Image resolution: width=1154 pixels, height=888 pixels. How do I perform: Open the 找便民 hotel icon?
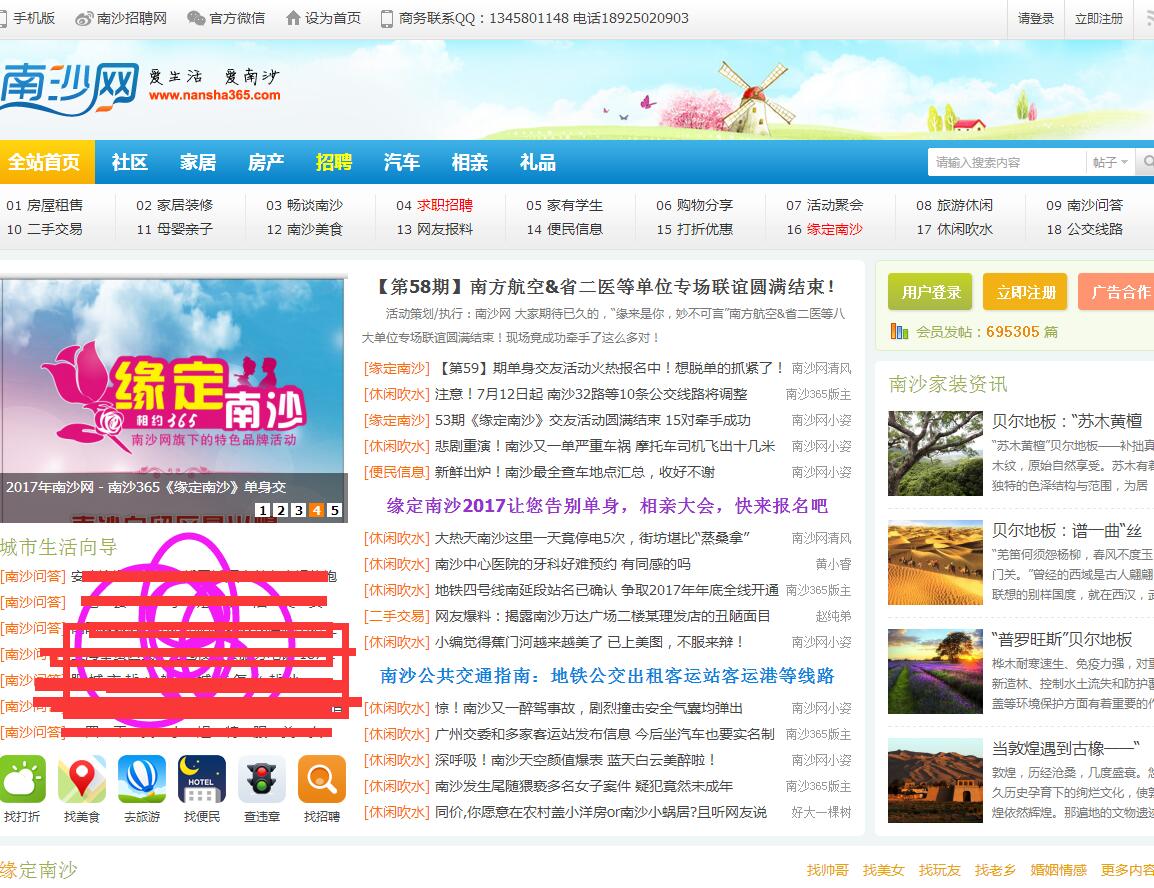pyautogui.click(x=202, y=779)
